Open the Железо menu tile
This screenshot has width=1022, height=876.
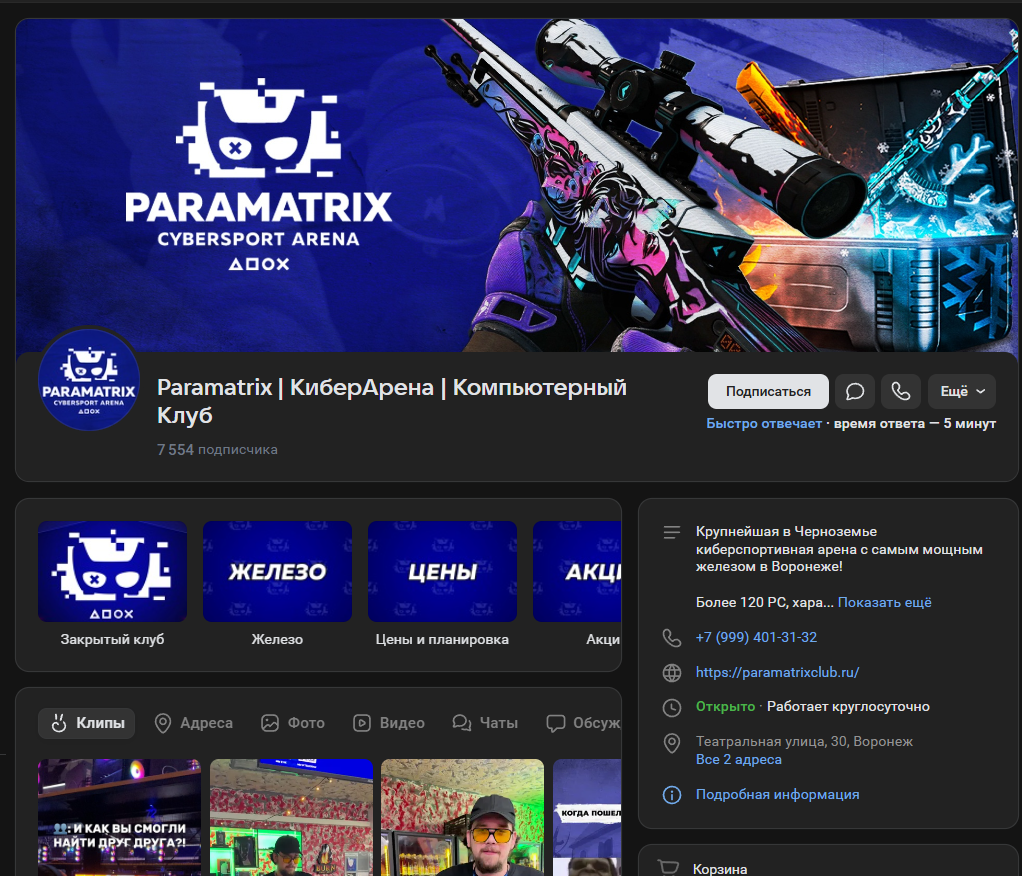[277, 584]
